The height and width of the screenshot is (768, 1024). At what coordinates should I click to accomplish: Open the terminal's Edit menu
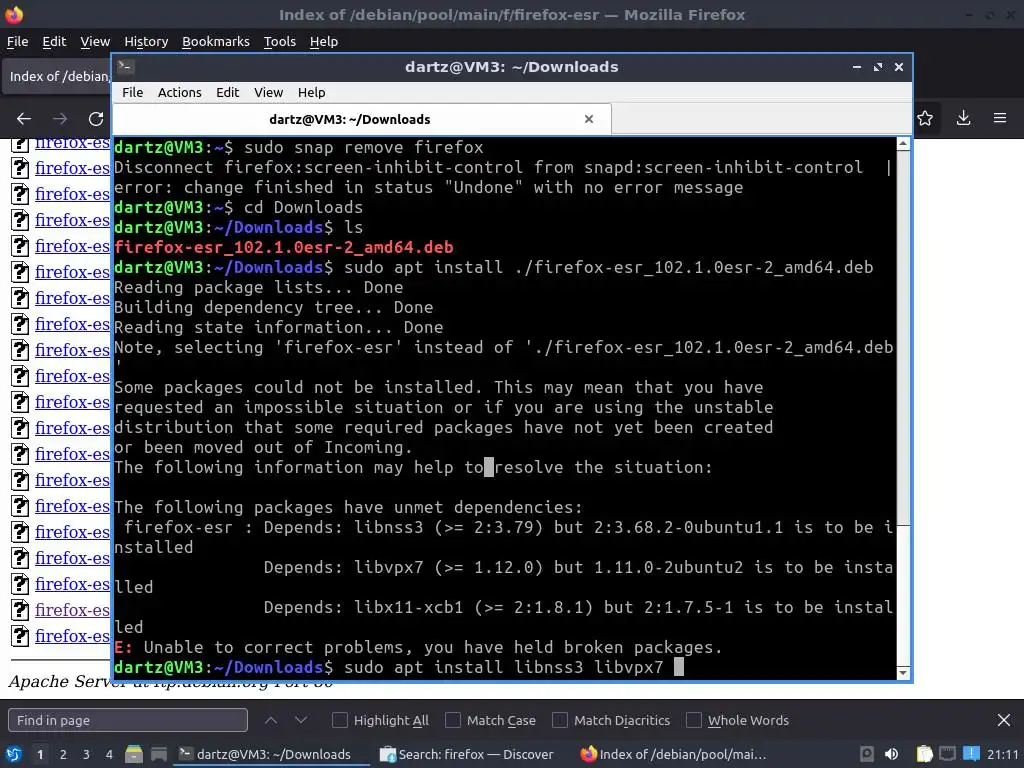coord(227,92)
